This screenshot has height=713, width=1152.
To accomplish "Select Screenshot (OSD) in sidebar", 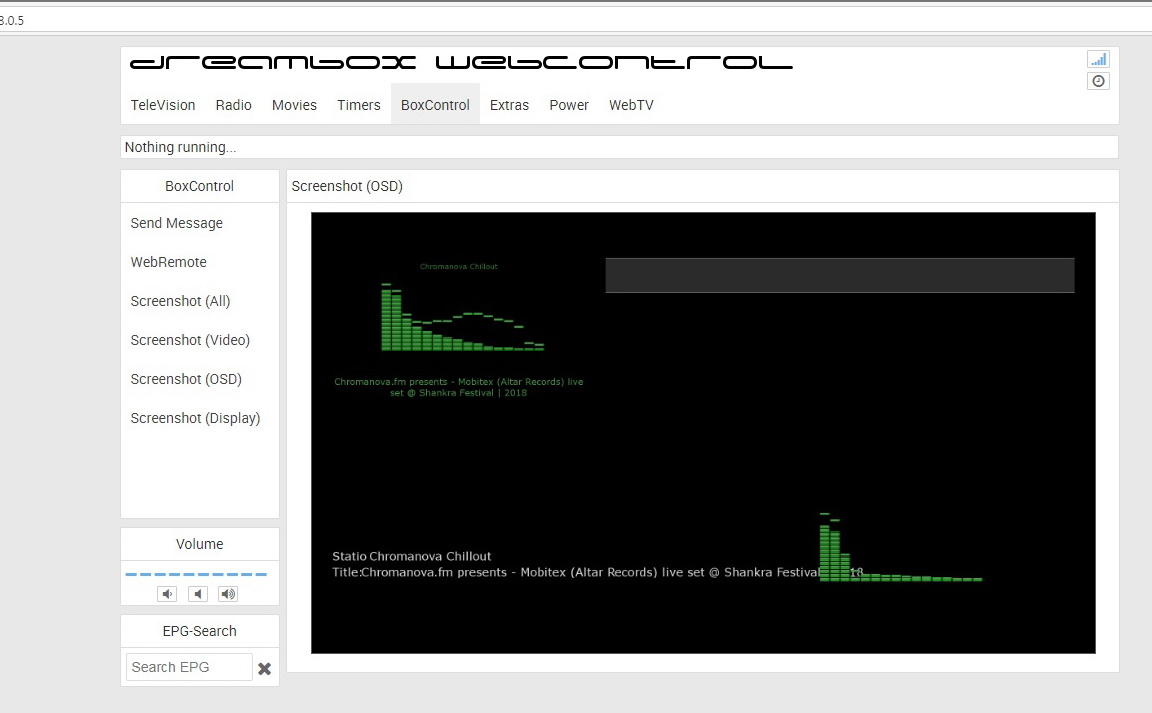I will point(186,379).
